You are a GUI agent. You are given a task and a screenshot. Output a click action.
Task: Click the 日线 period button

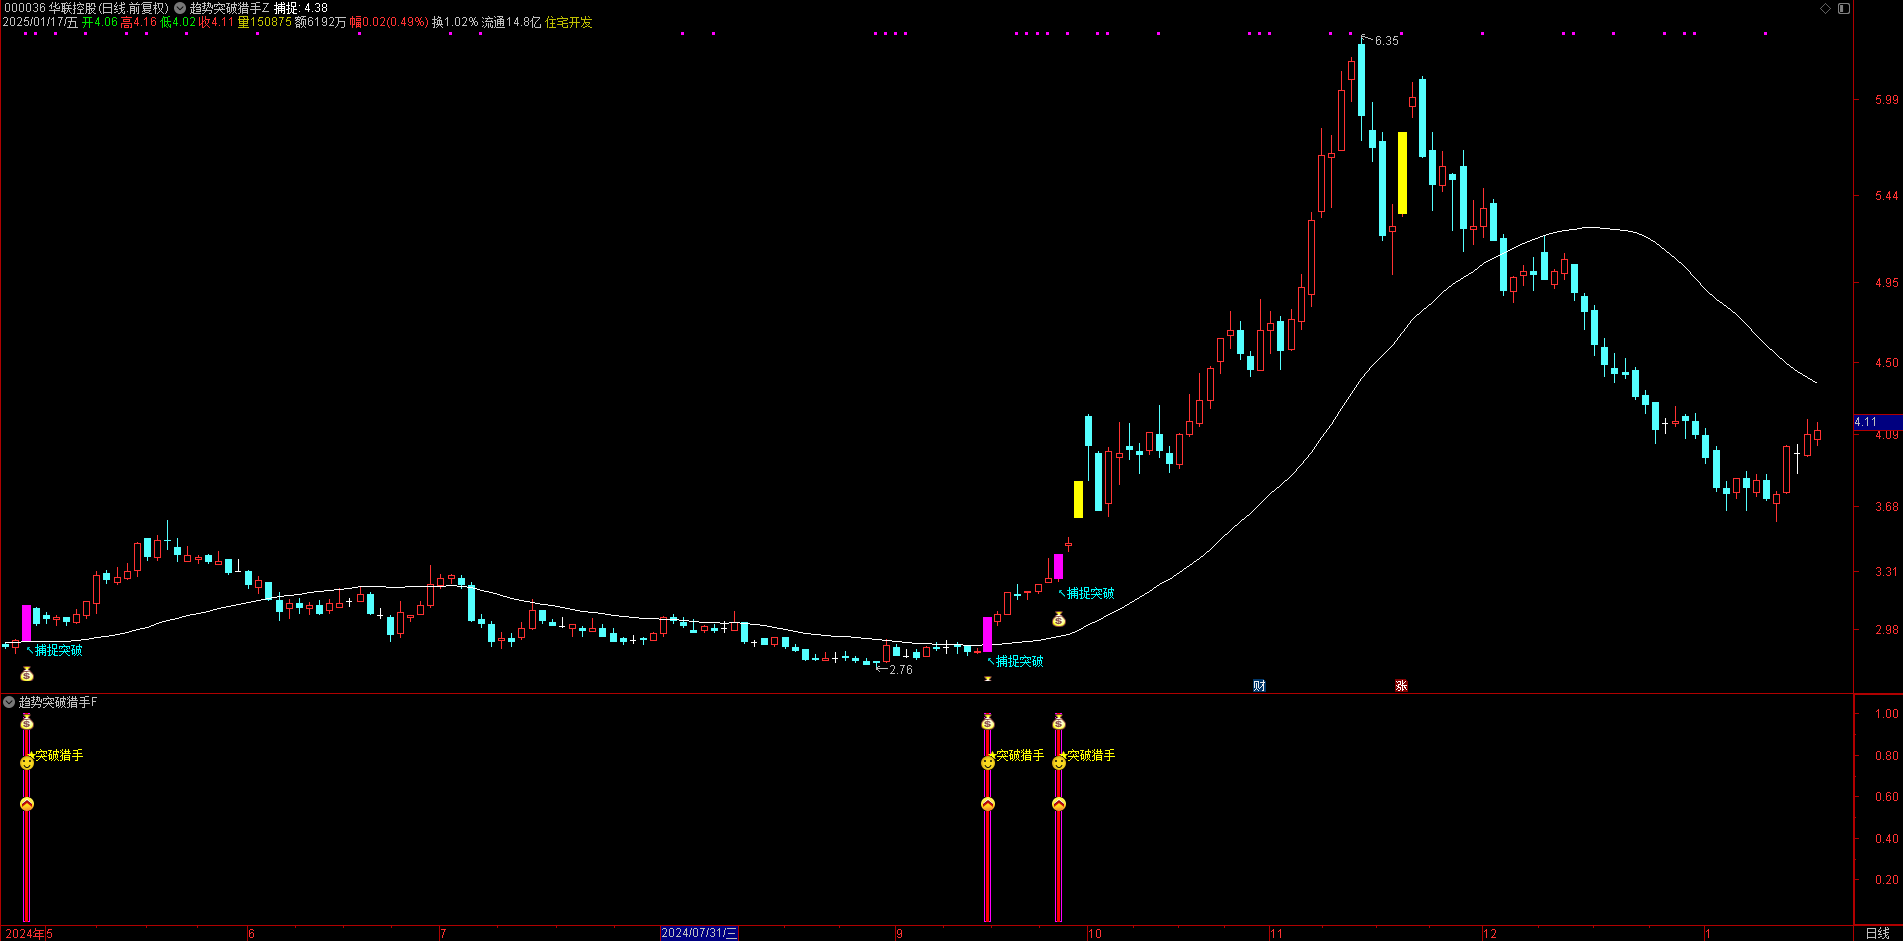[1878, 933]
